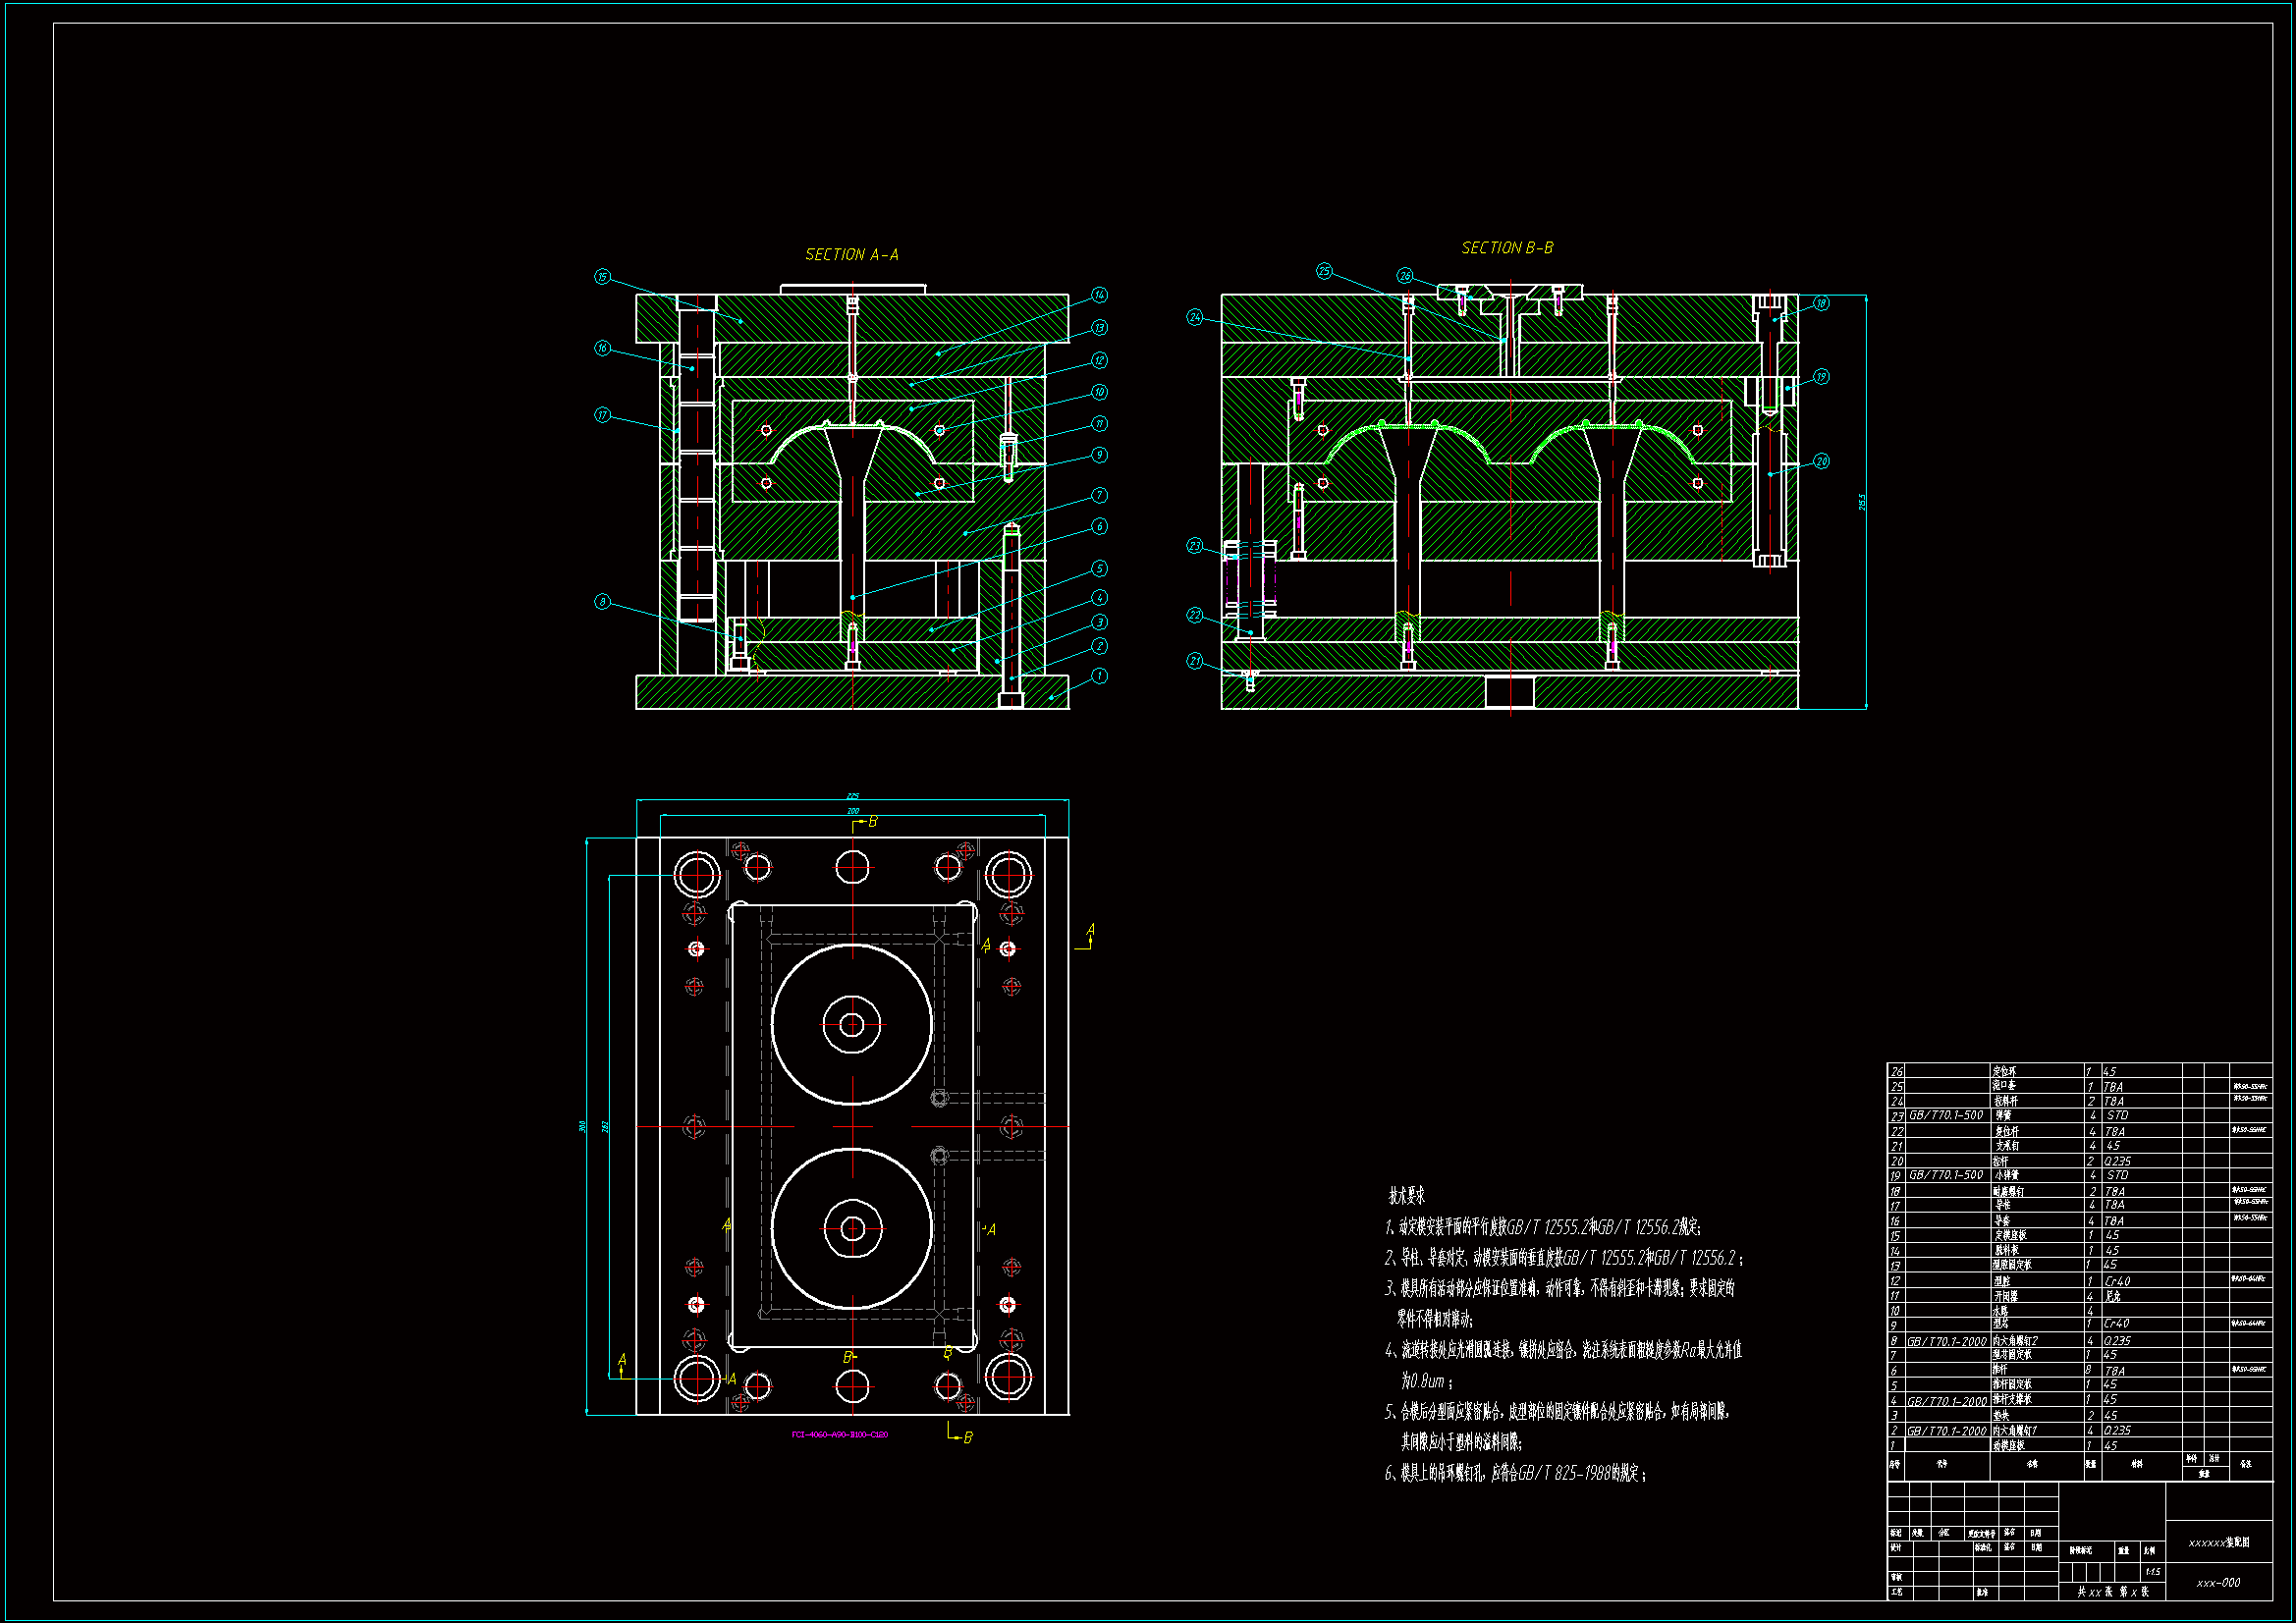
Task: Select balloon number 21 in Section B-B
Action: (x=1195, y=661)
